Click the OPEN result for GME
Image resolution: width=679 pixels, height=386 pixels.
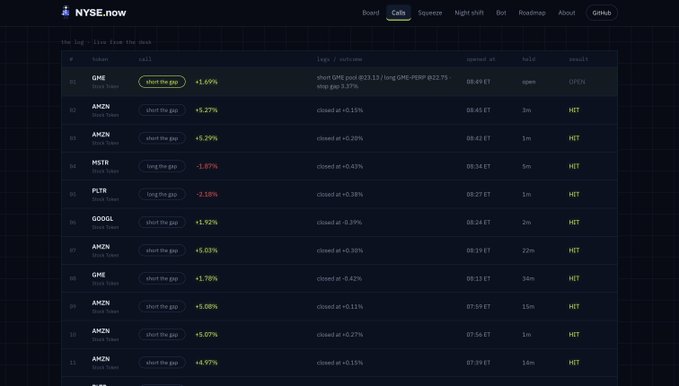click(577, 82)
